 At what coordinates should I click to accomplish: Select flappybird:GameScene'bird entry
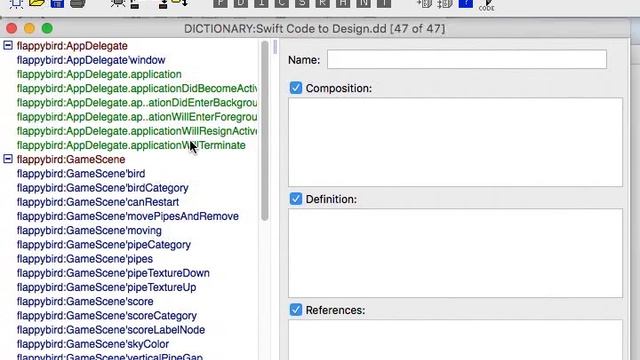pyautogui.click(x=81, y=173)
